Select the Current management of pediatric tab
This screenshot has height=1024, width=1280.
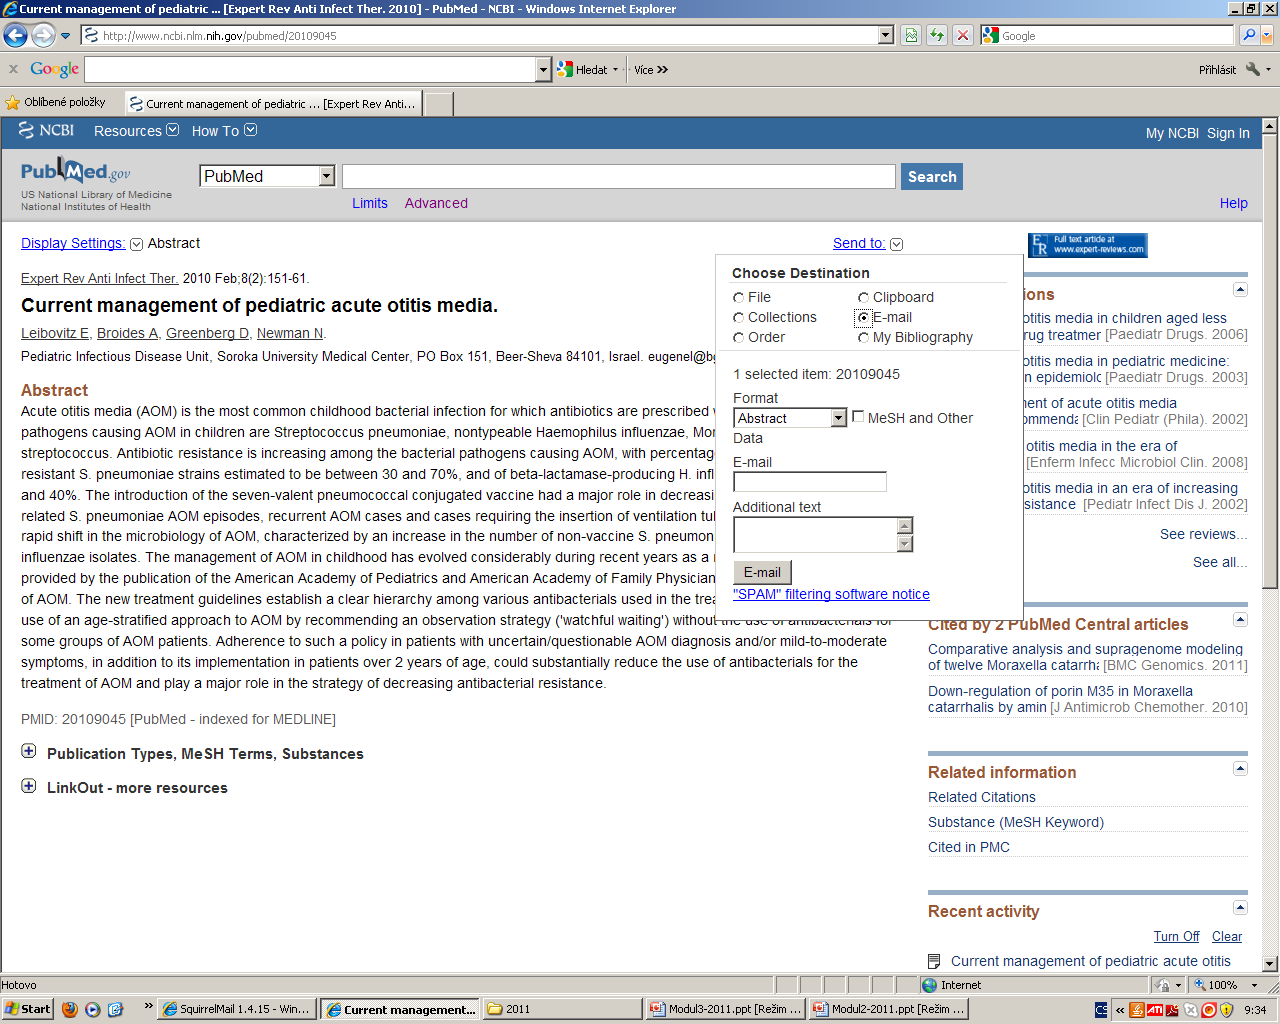point(273,103)
